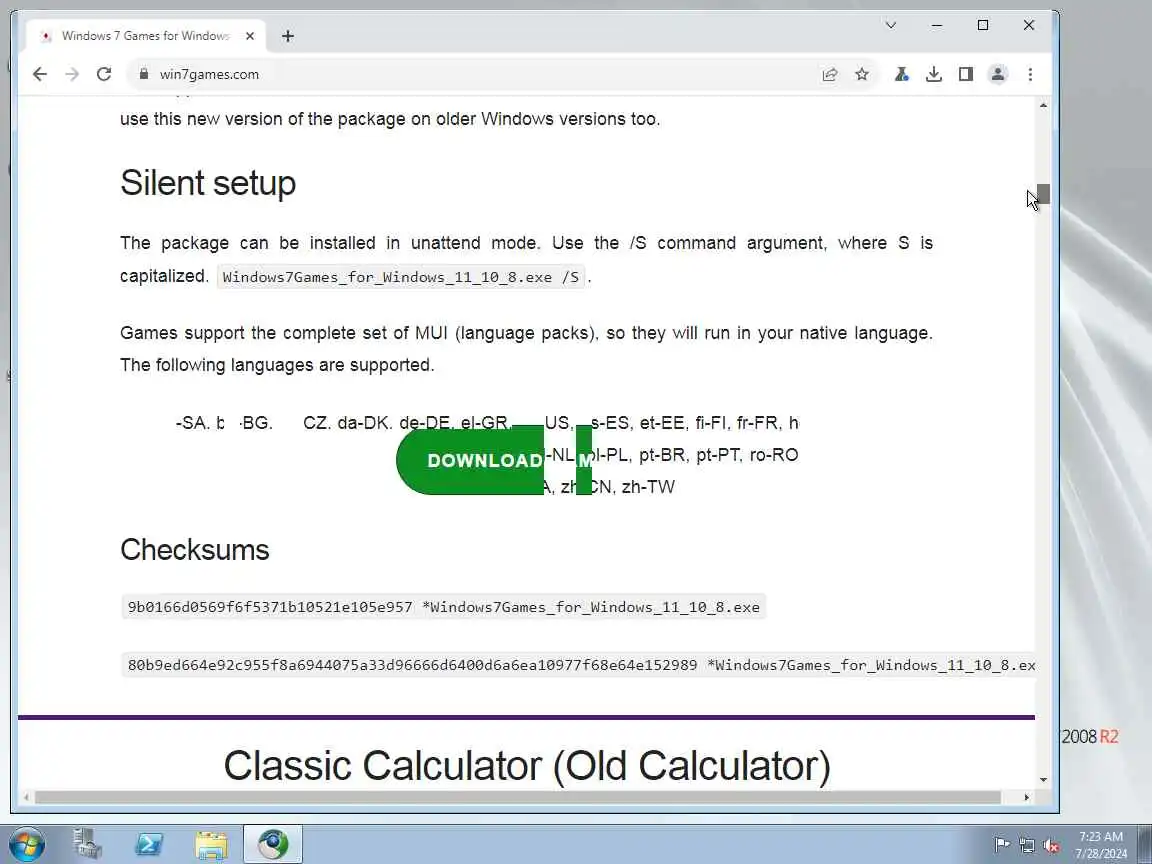Viewport: 1152px width, 864px height.
Task: Click the browser forward arrow
Action: pos(72,74)
